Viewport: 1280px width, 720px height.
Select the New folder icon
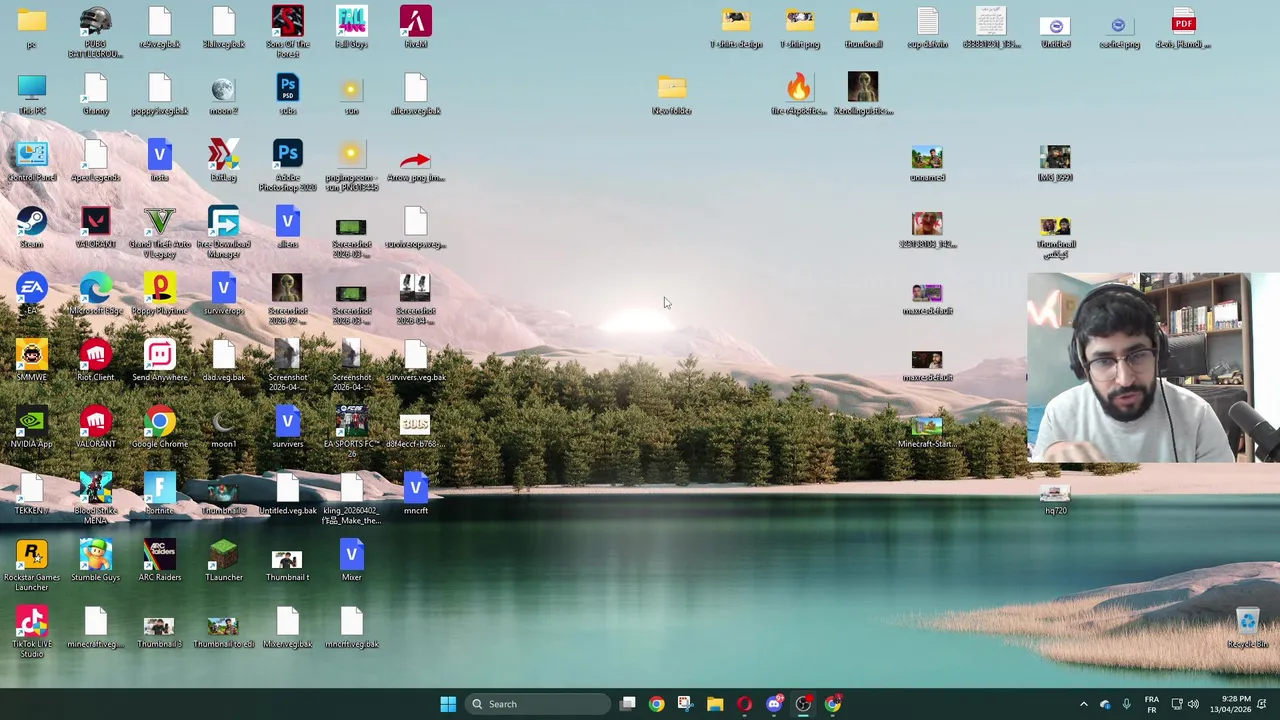pyautogui.click(x=671, y=94)
